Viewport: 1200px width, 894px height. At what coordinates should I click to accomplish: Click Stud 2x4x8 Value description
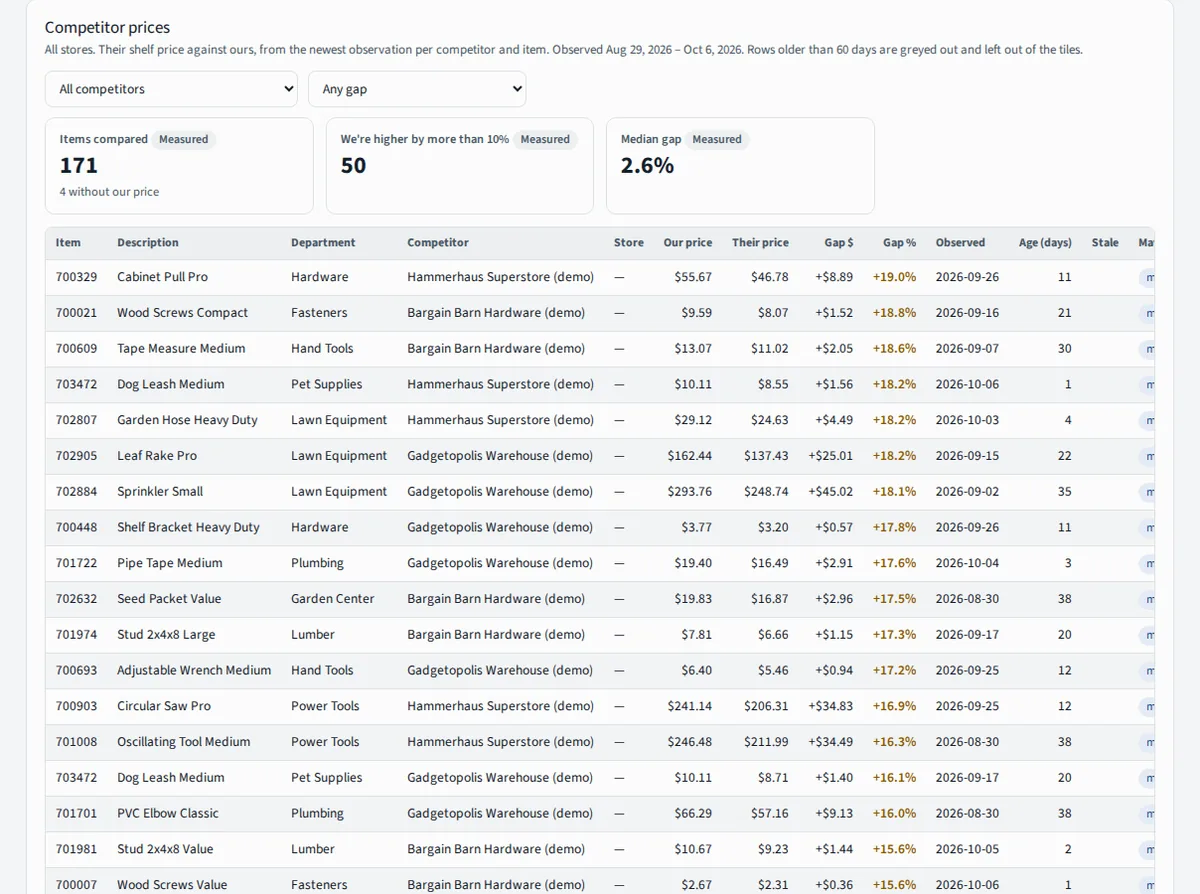[x=165, y=849]
